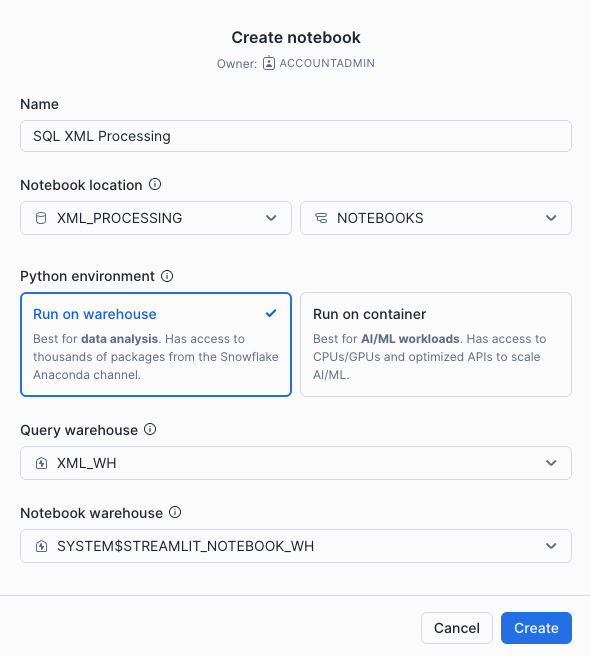Click the database icon beside XML_PROCESSING
This screenshot has width=590, height=656.
point(41,218)
